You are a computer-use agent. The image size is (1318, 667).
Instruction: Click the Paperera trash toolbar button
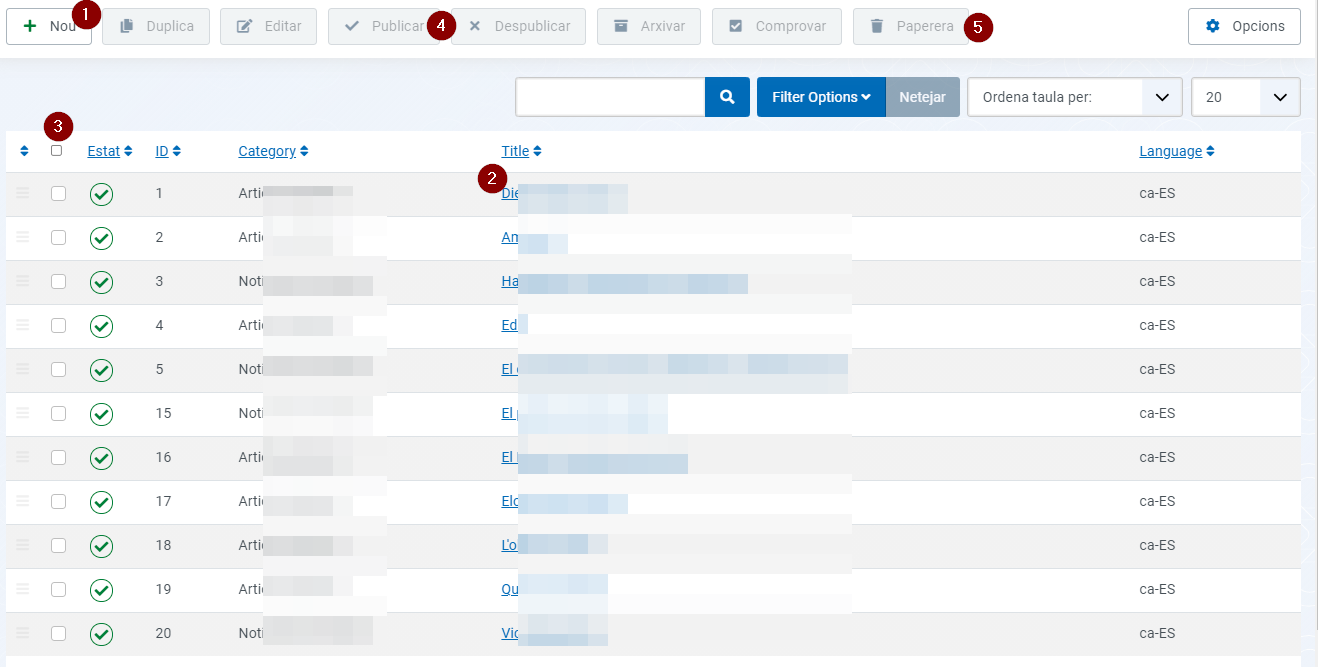pyautogui.click(x=911, y=26)
